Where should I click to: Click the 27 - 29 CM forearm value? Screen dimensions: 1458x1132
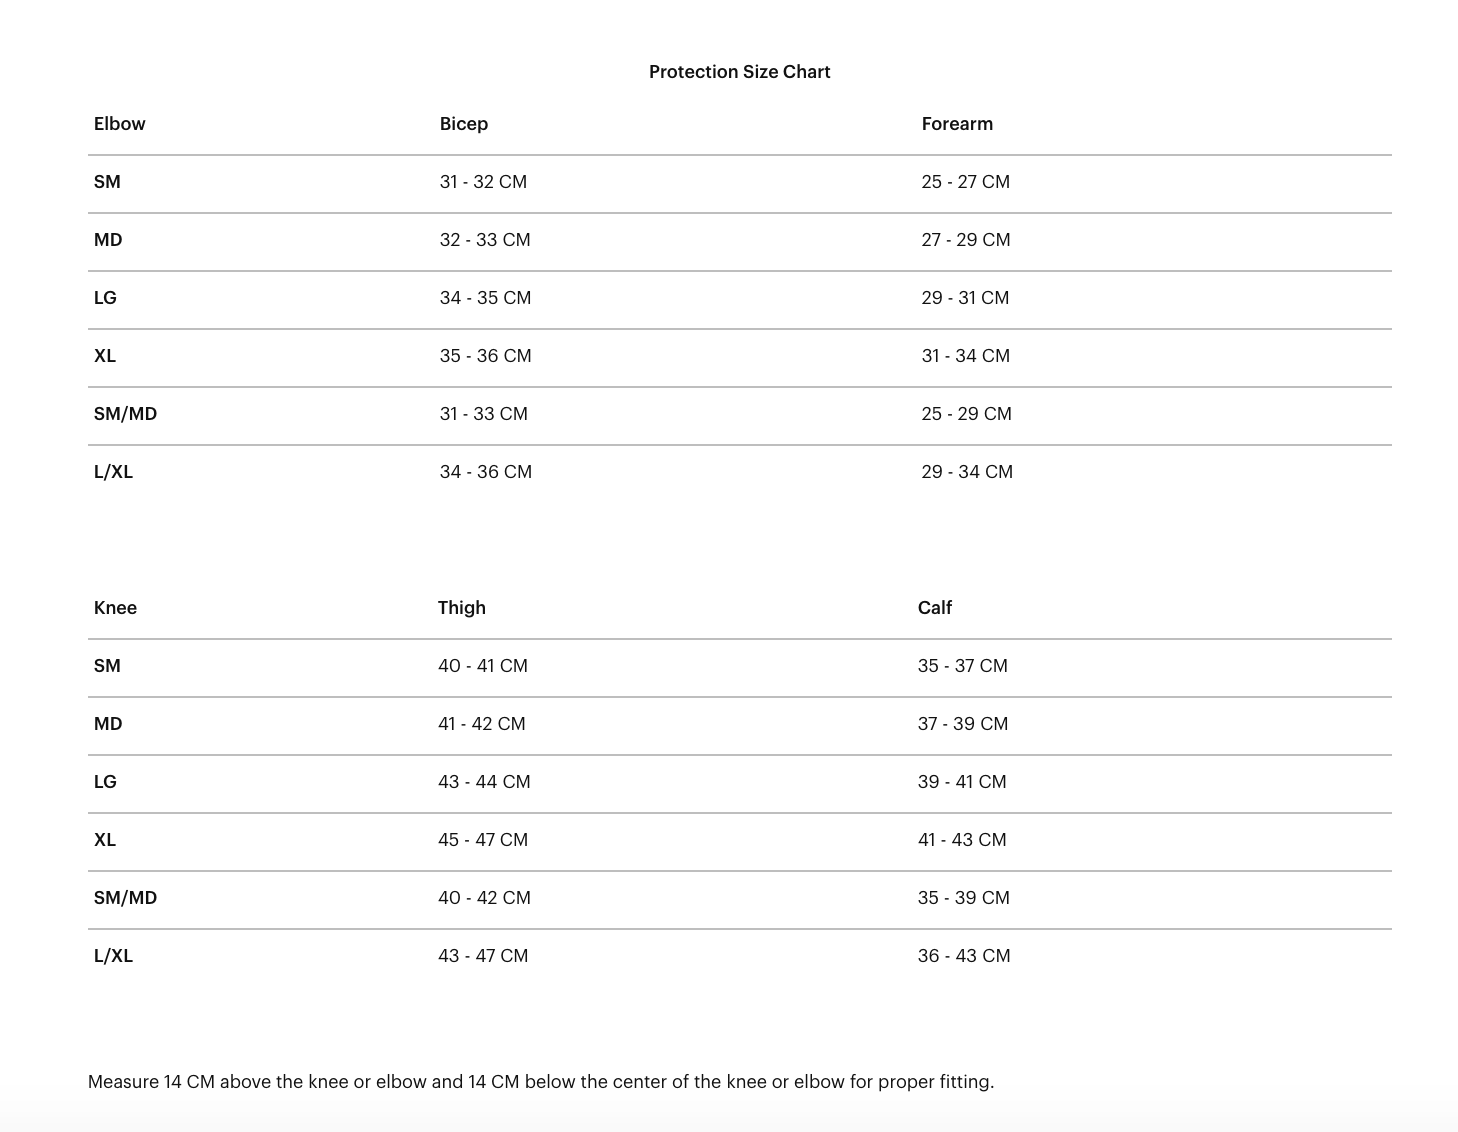point(966,240)
